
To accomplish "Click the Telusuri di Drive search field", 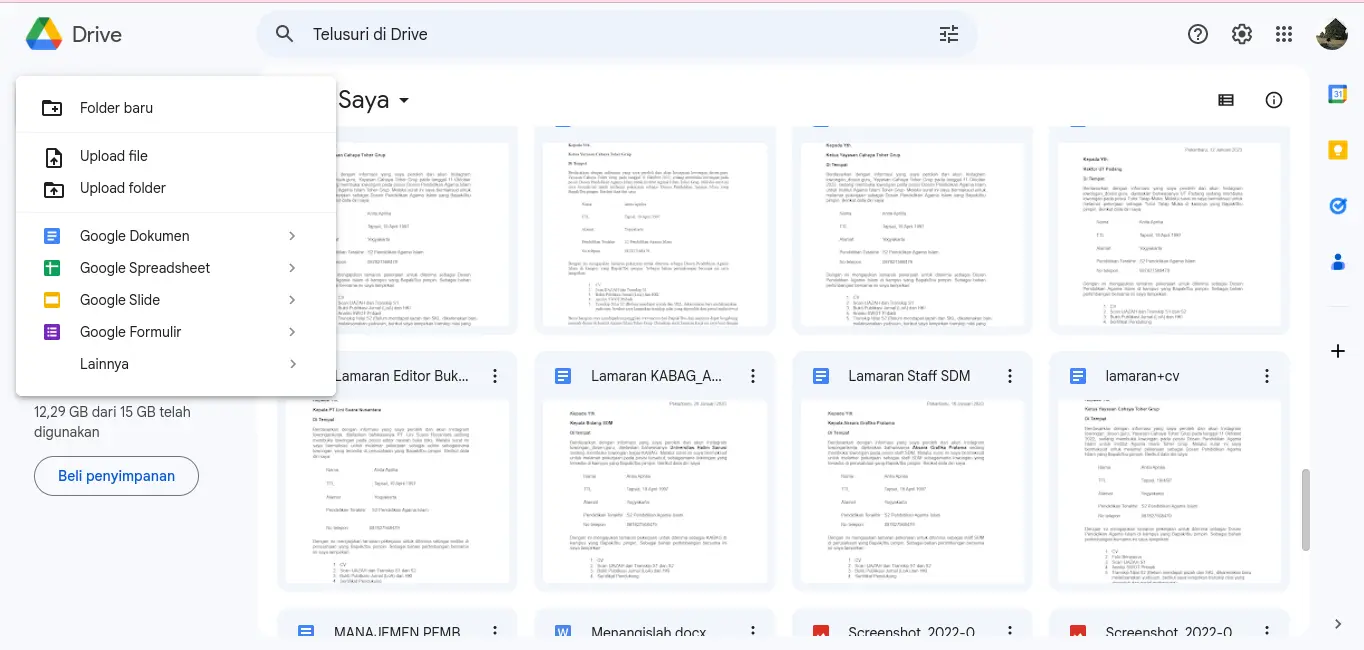I will [617, 34].
